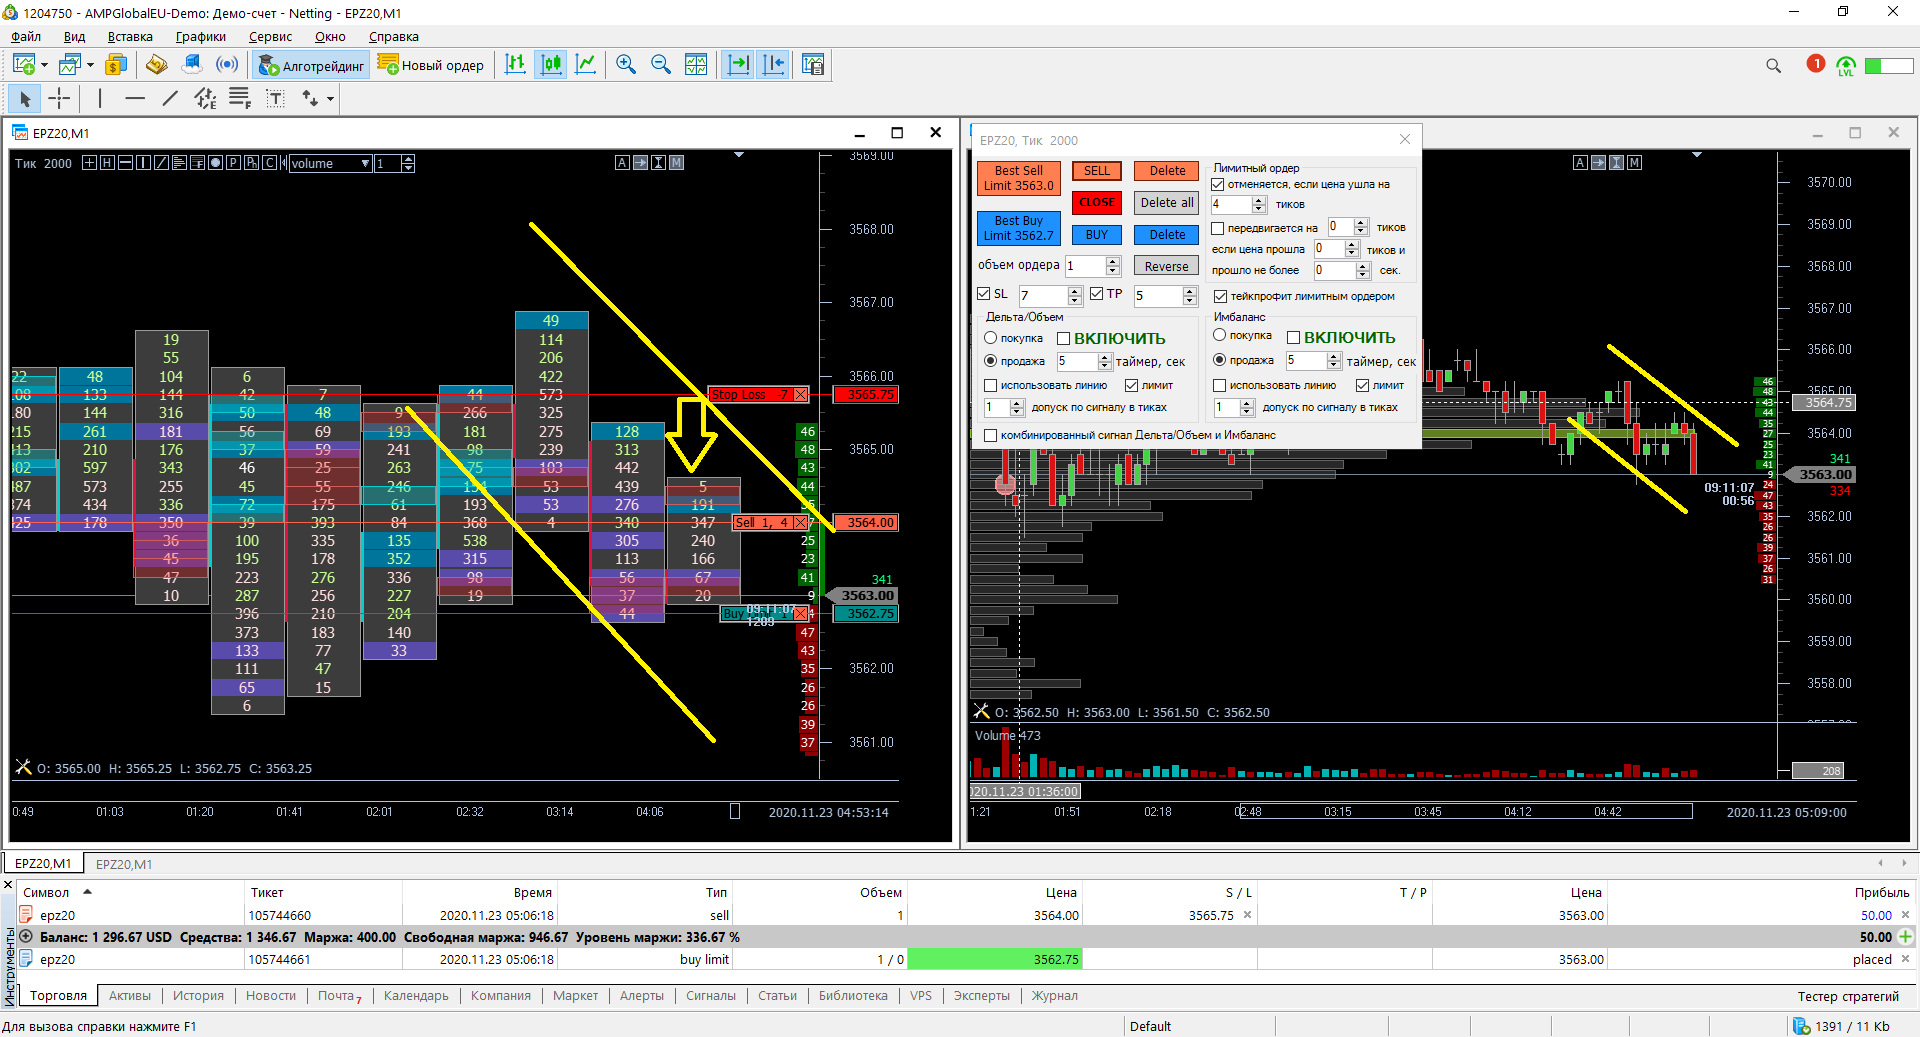Select 'покупка' radio in Дельта/Объем group
This screenshot has height=1037, width=1920.
click(x=991, y=338)
